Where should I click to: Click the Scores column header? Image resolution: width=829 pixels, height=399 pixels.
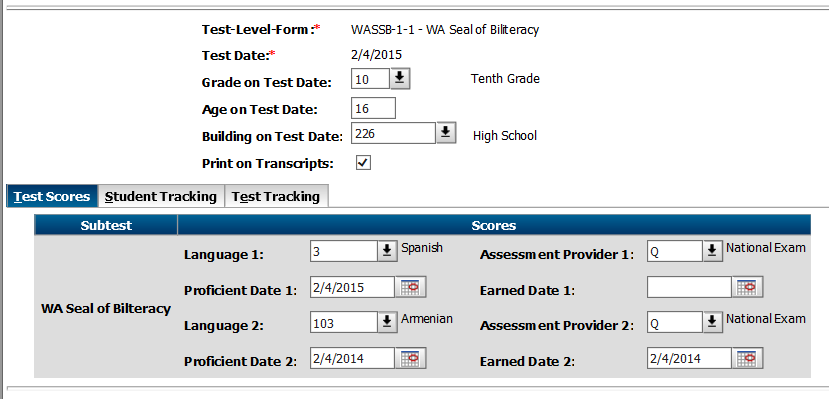tap(494, 225)
